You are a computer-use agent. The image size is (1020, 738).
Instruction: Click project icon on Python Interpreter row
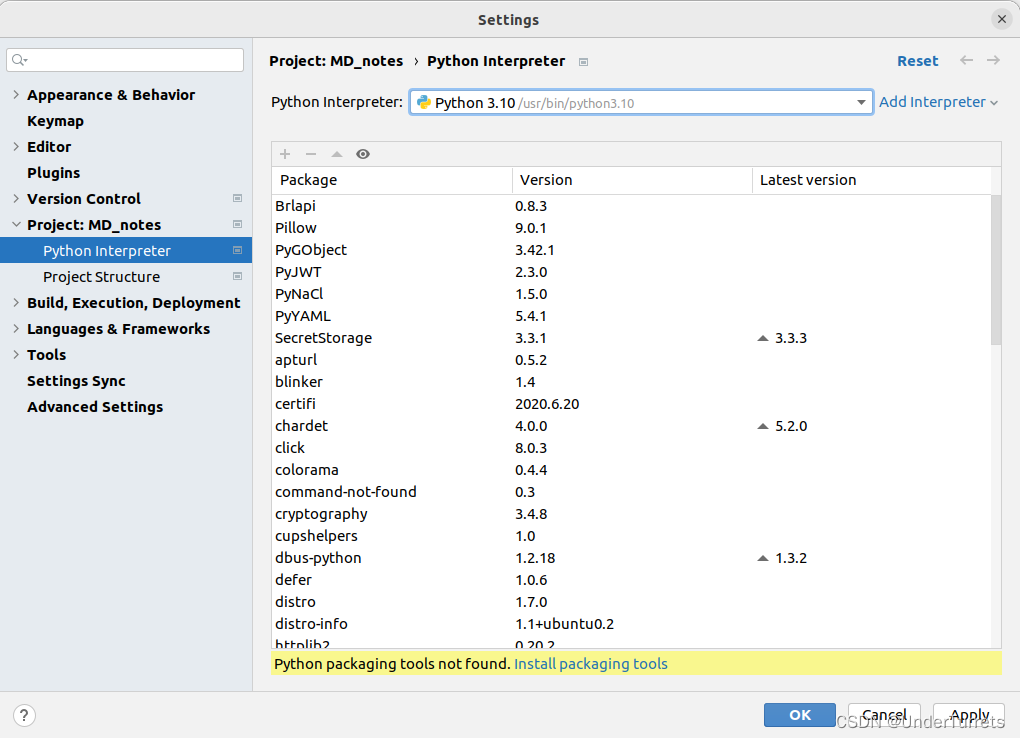point(237,251)
